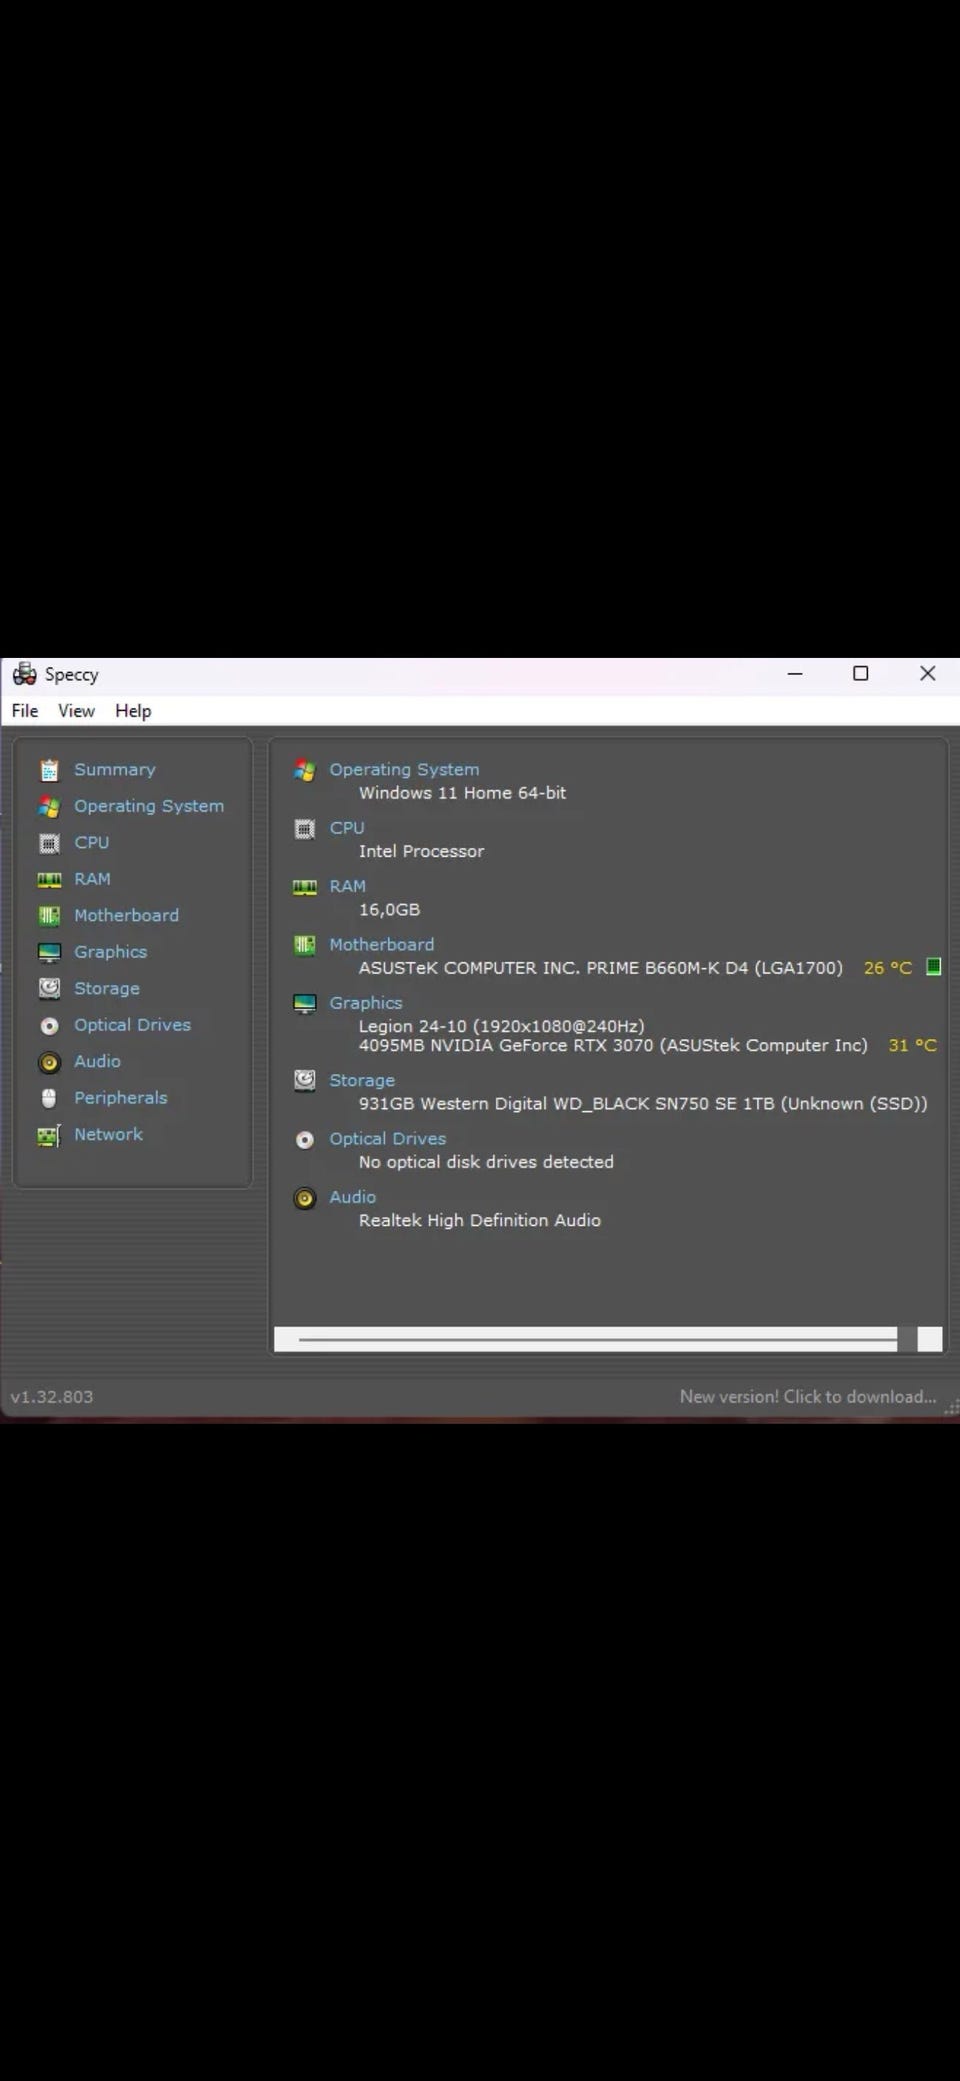This screenshot has width=960, height=2081.
Task: Open the File menu
Action: pos(25,711)
